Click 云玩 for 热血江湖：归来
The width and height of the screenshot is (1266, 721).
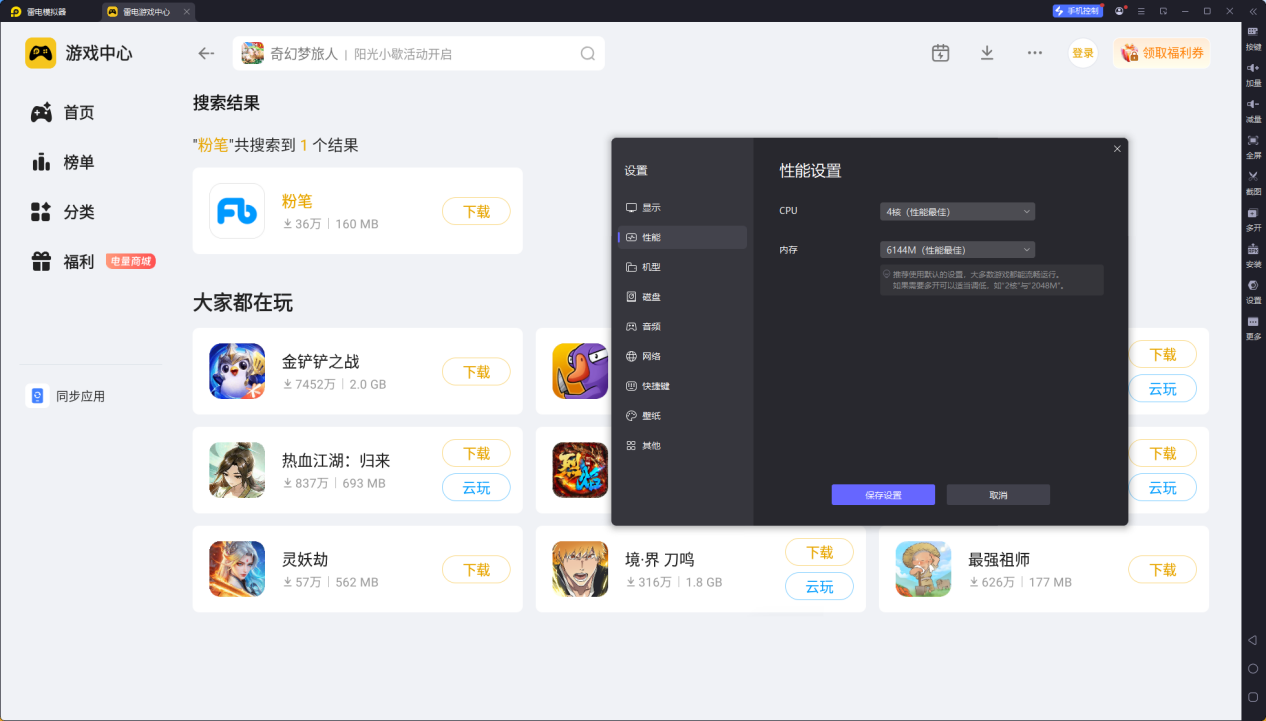[476, 487]
